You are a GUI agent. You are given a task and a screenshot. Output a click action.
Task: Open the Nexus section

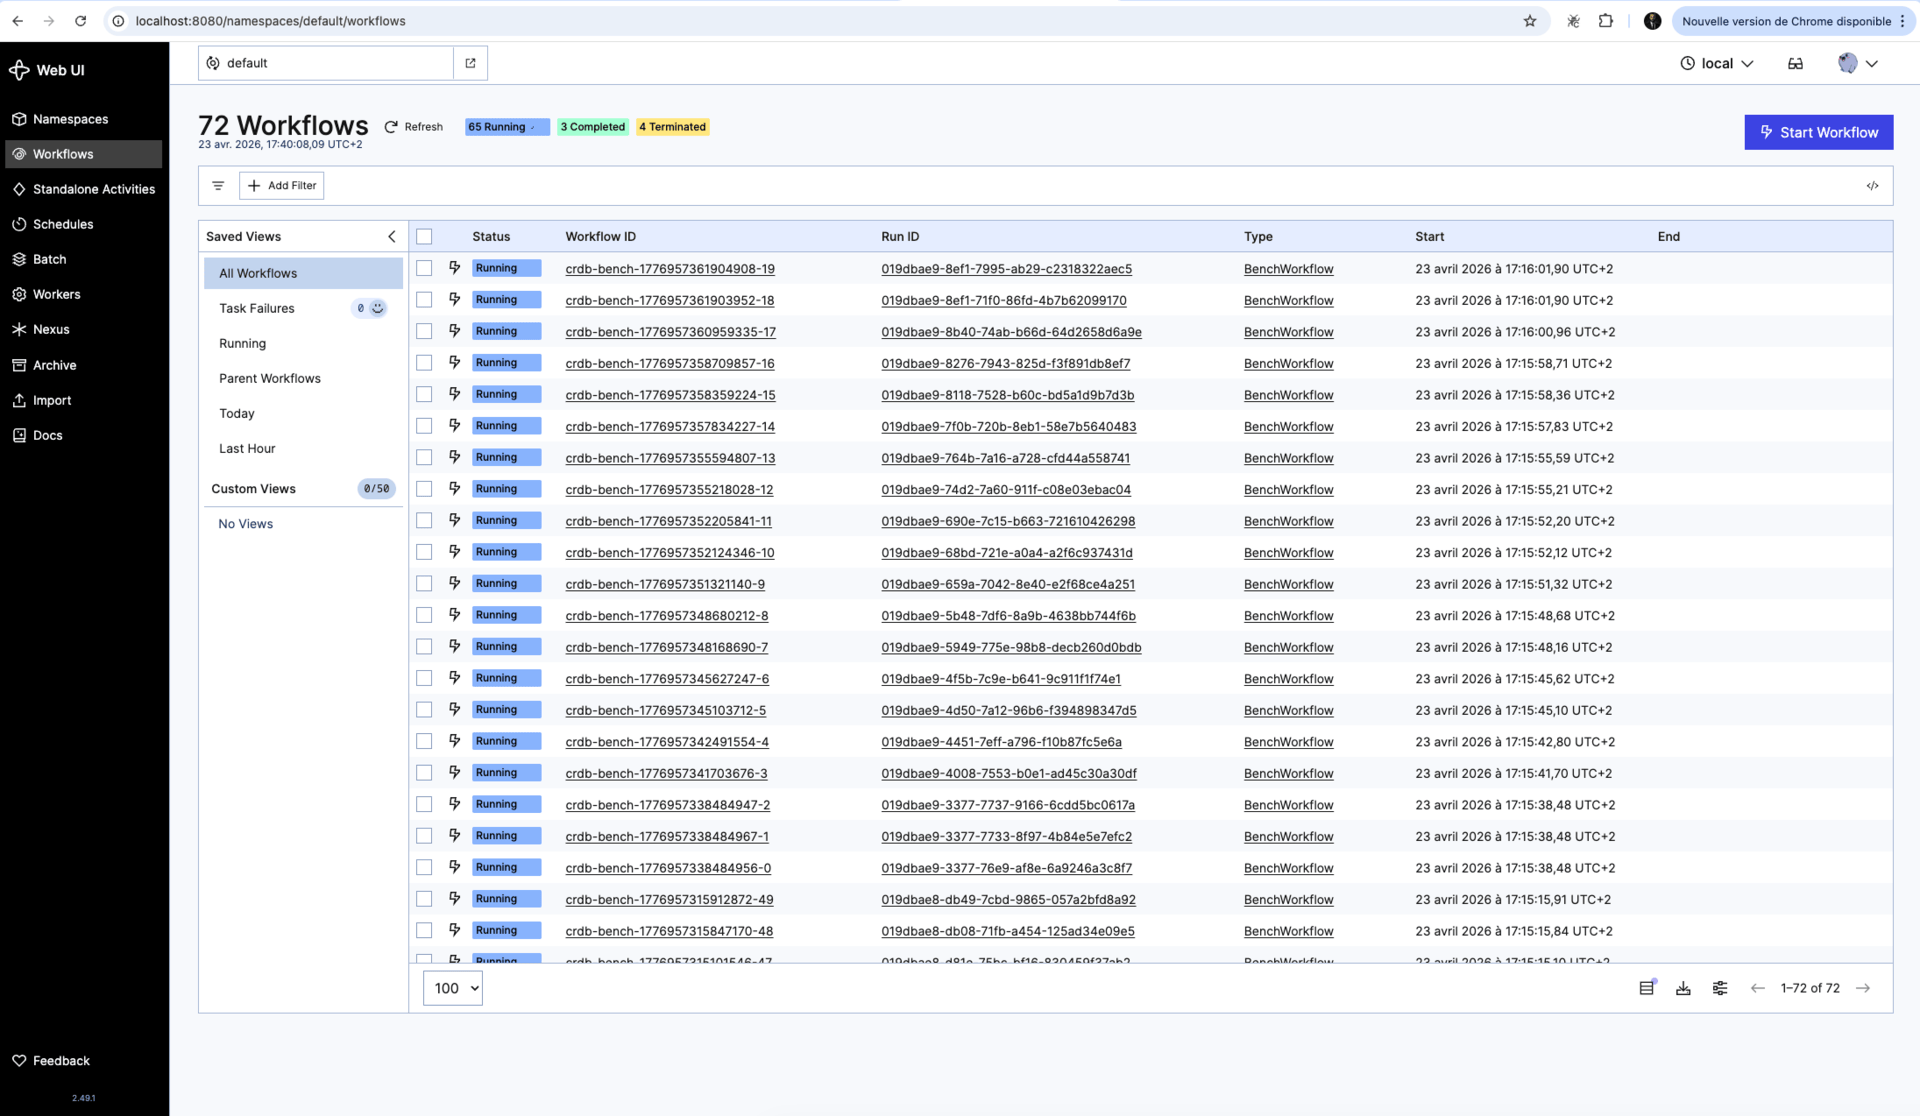coord(49,328)
